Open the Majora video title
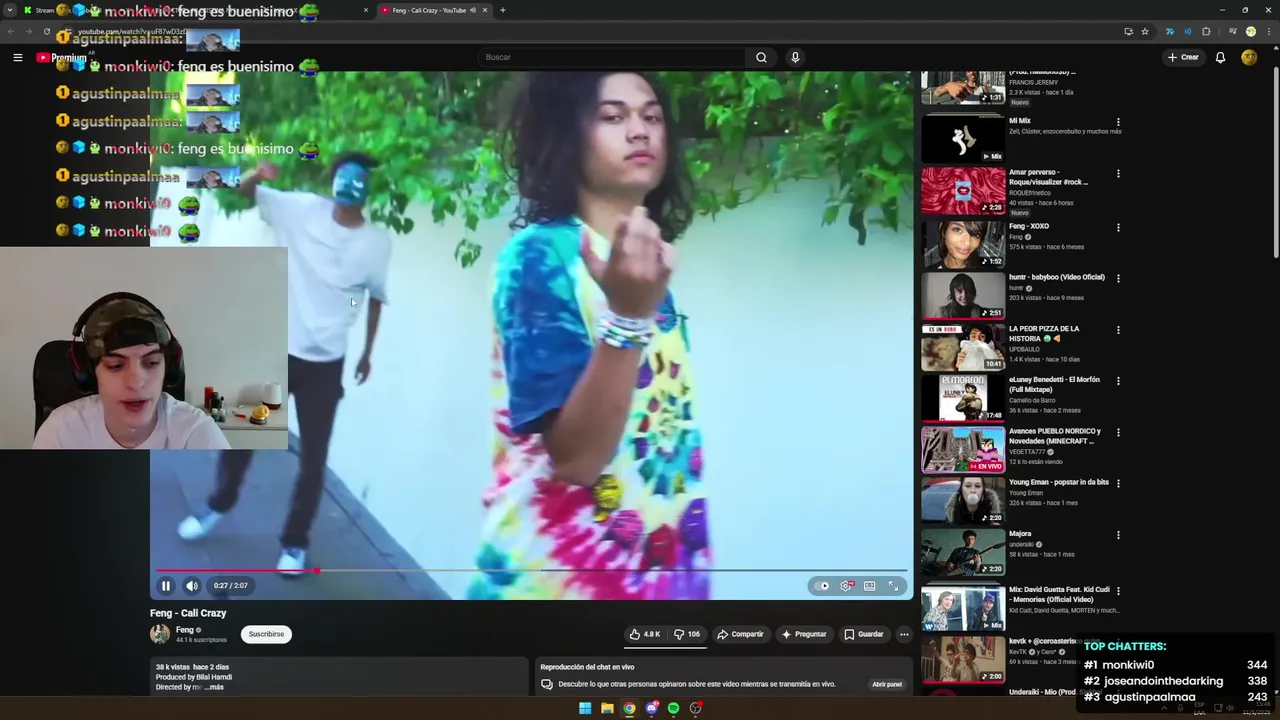1280x720 pixels. pyautogui.click(x=1020, y=533)
